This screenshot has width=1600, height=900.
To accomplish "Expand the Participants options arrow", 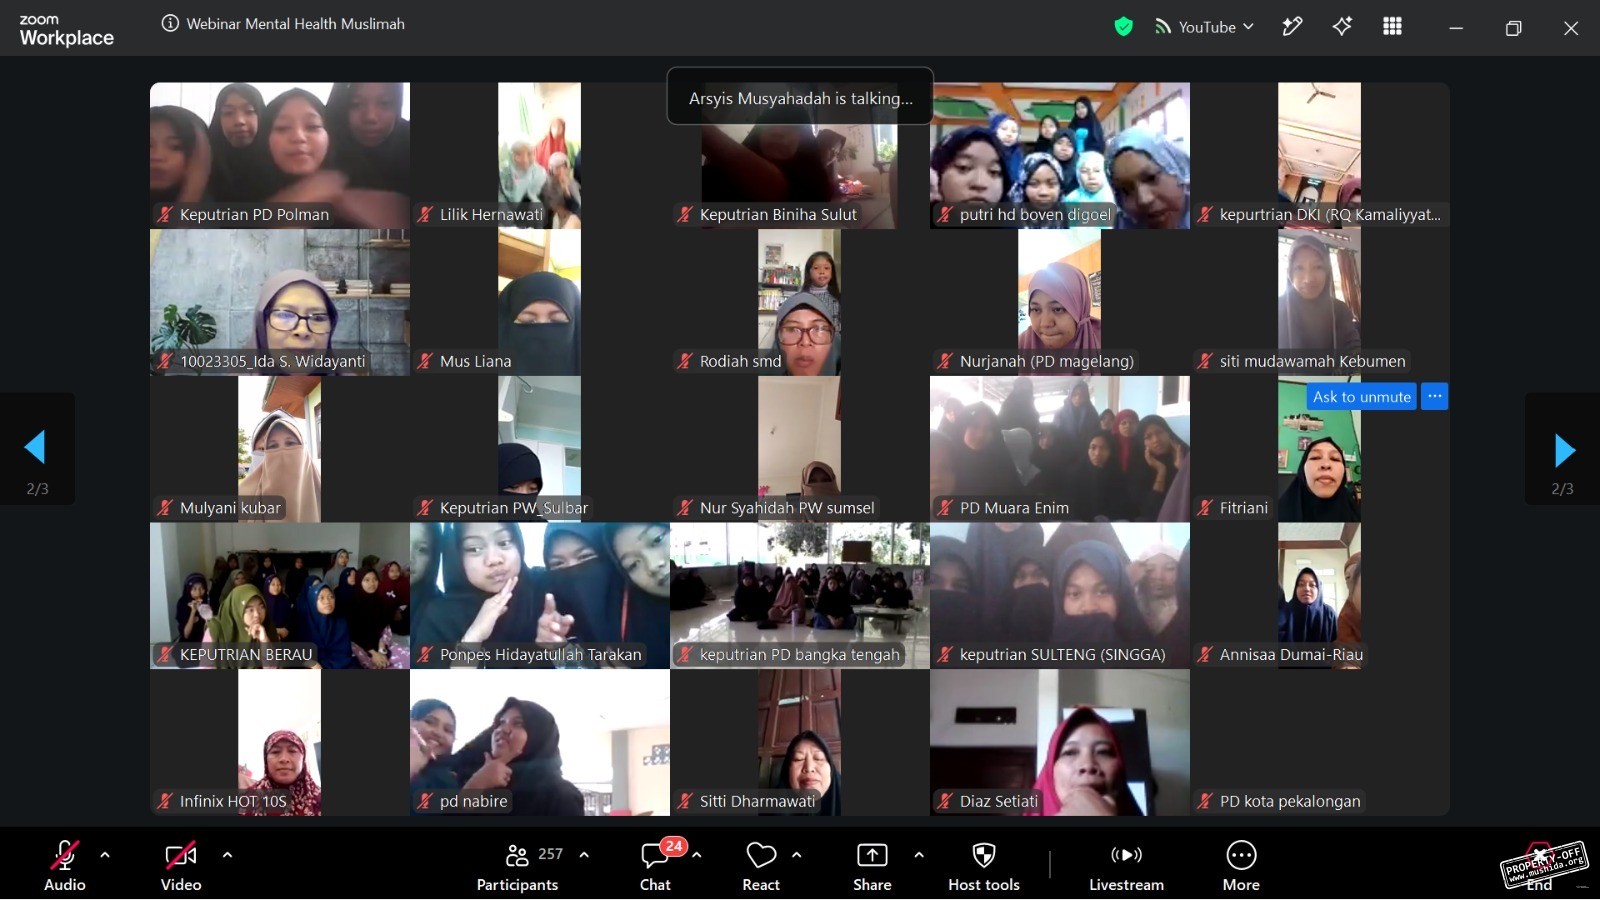I will [x=584, y=855].
